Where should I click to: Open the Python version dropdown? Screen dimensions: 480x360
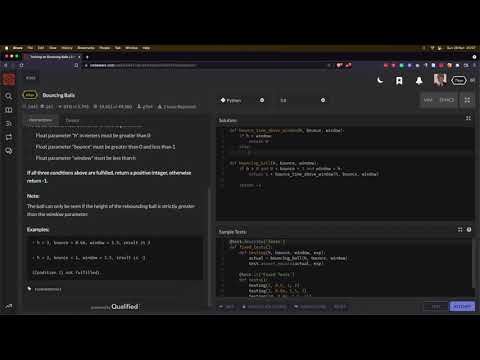[302, 100]
